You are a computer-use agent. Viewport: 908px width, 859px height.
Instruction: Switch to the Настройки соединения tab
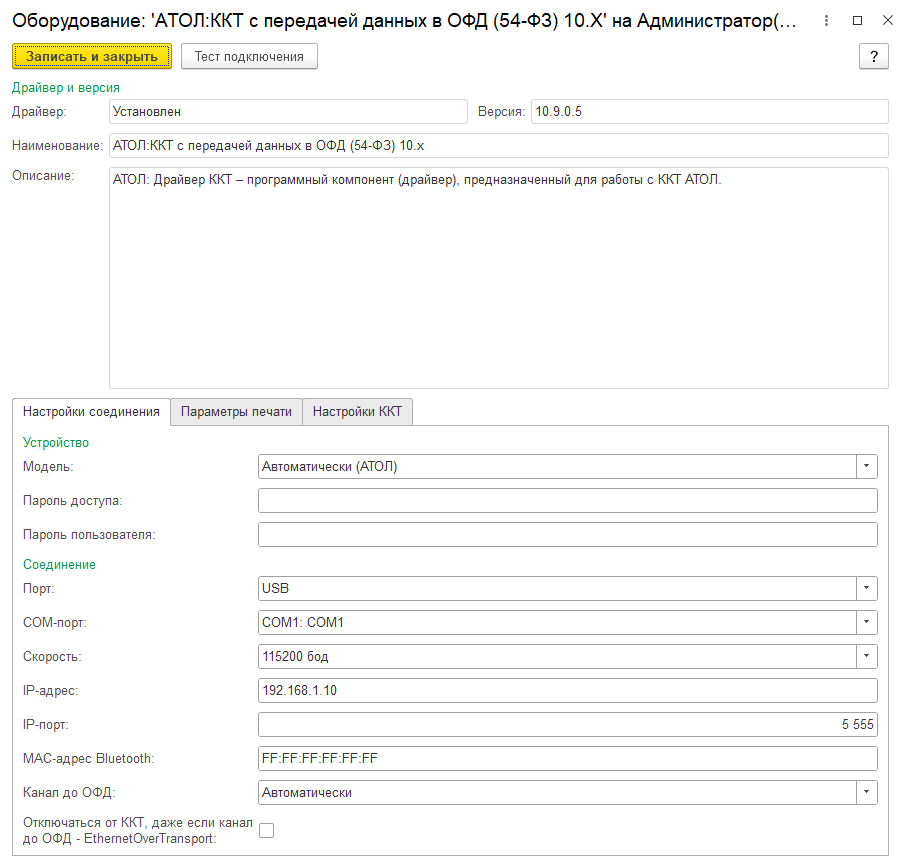91,412
